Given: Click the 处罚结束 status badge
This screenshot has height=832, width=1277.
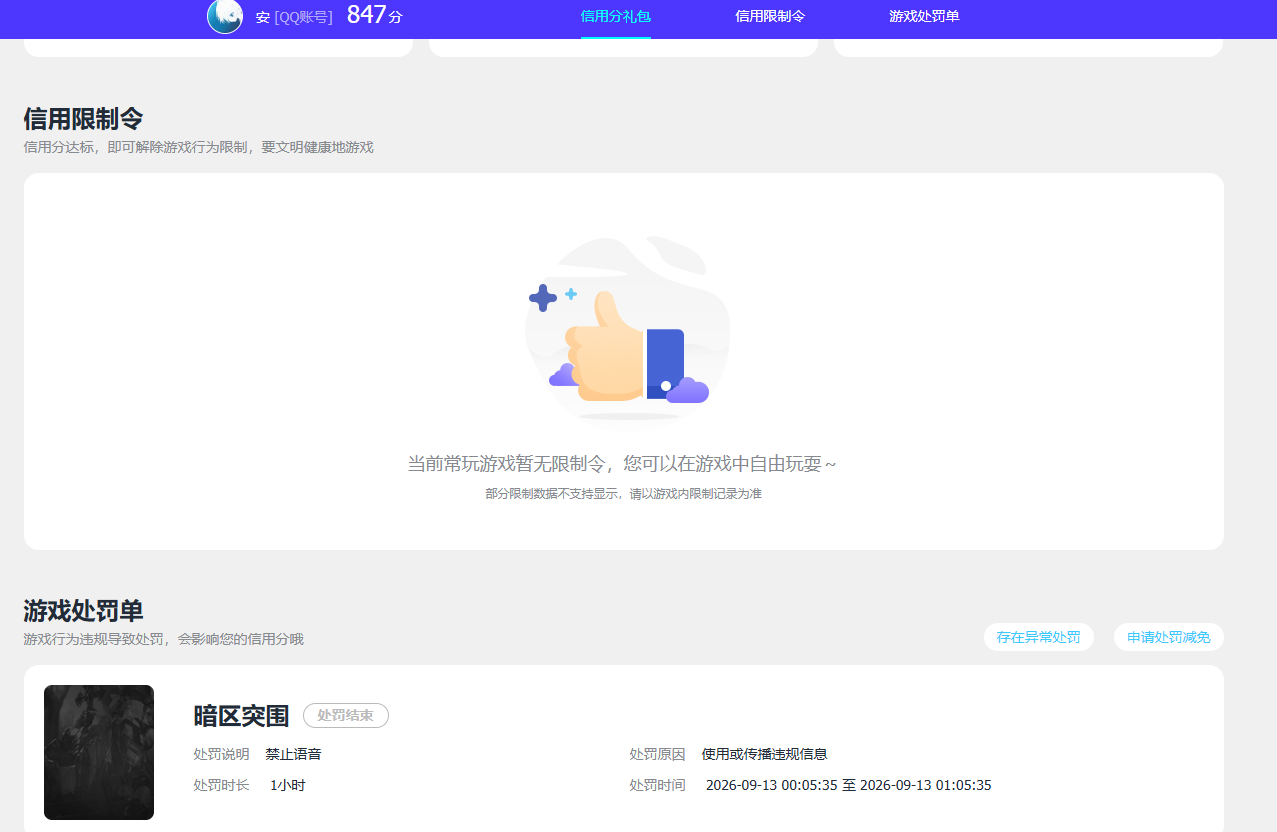Looking at the screenshot, I should pos(346,716).
